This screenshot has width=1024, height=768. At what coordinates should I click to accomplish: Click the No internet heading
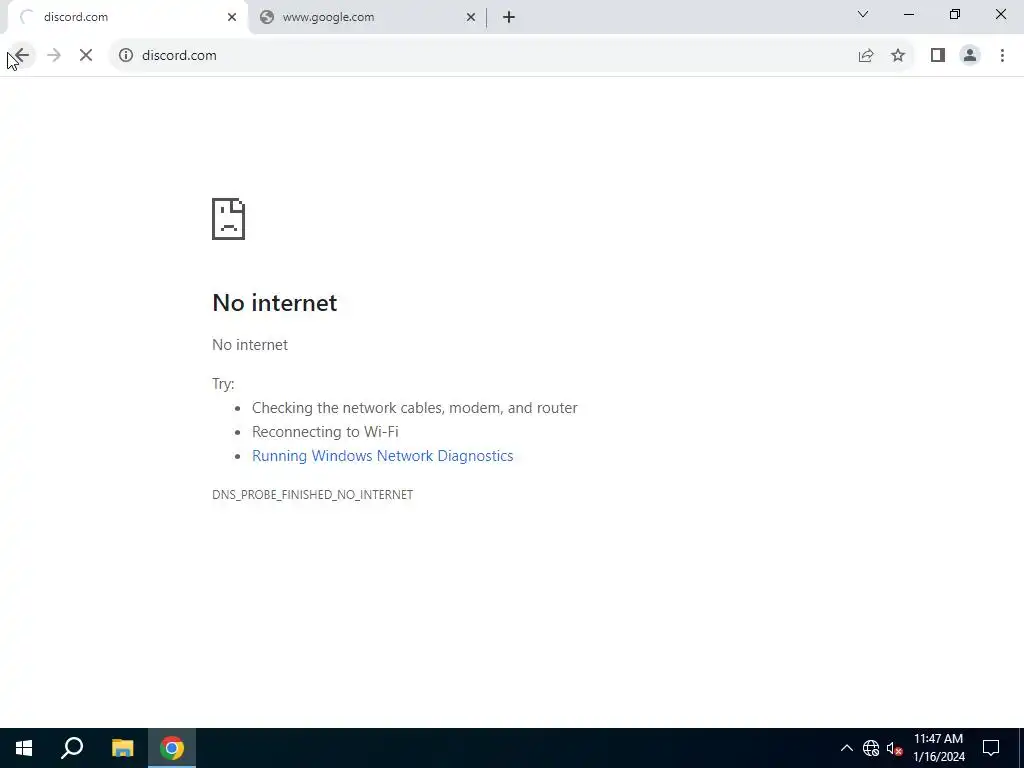tap(275, 303)
